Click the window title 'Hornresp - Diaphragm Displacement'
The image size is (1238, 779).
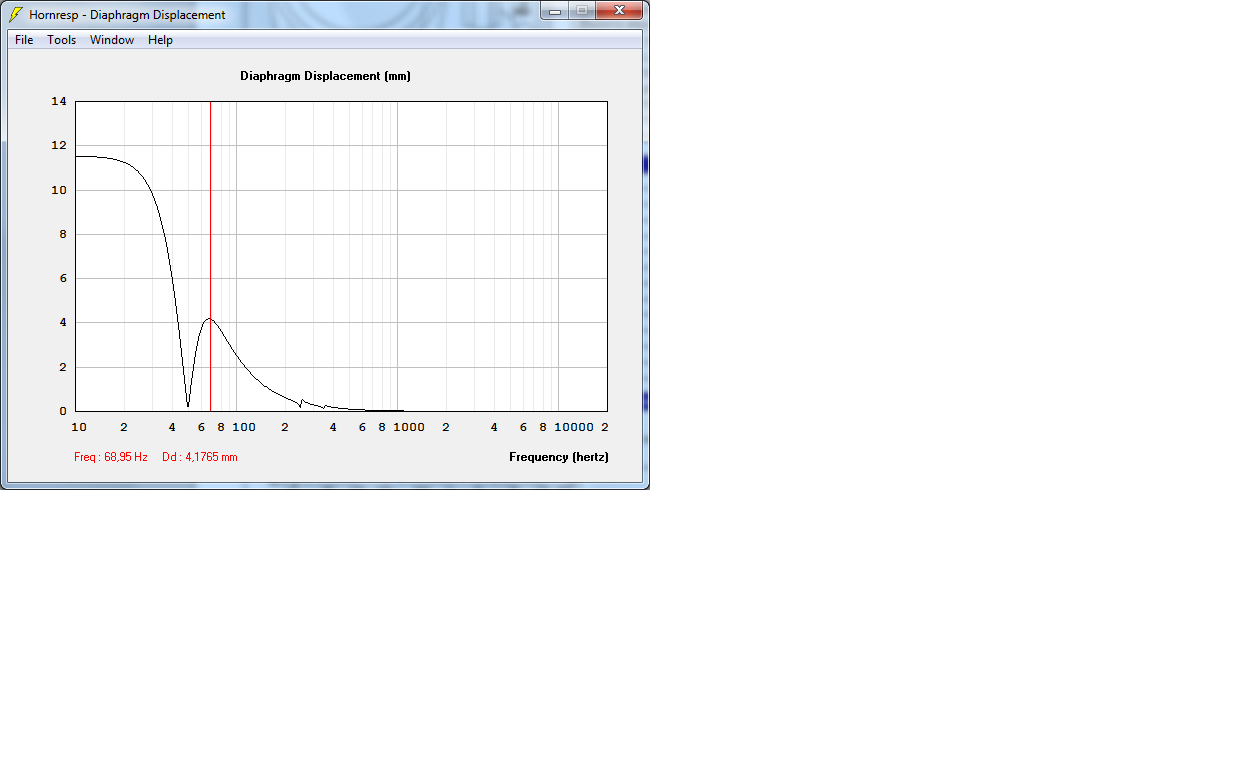tap(127, 15)
